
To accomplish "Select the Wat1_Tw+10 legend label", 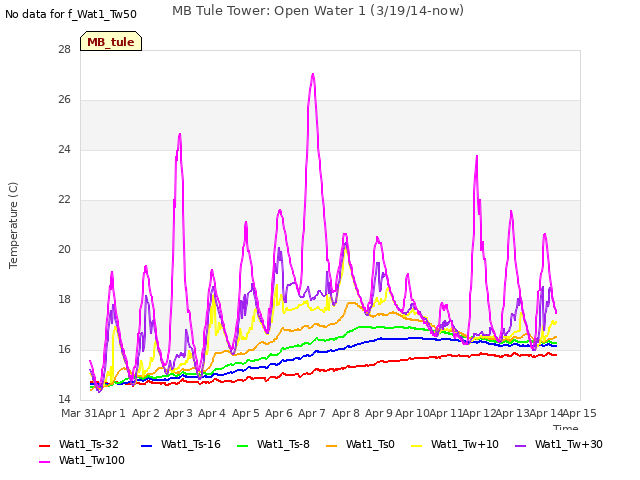I will pyautogui.click(x=465, y=444).
